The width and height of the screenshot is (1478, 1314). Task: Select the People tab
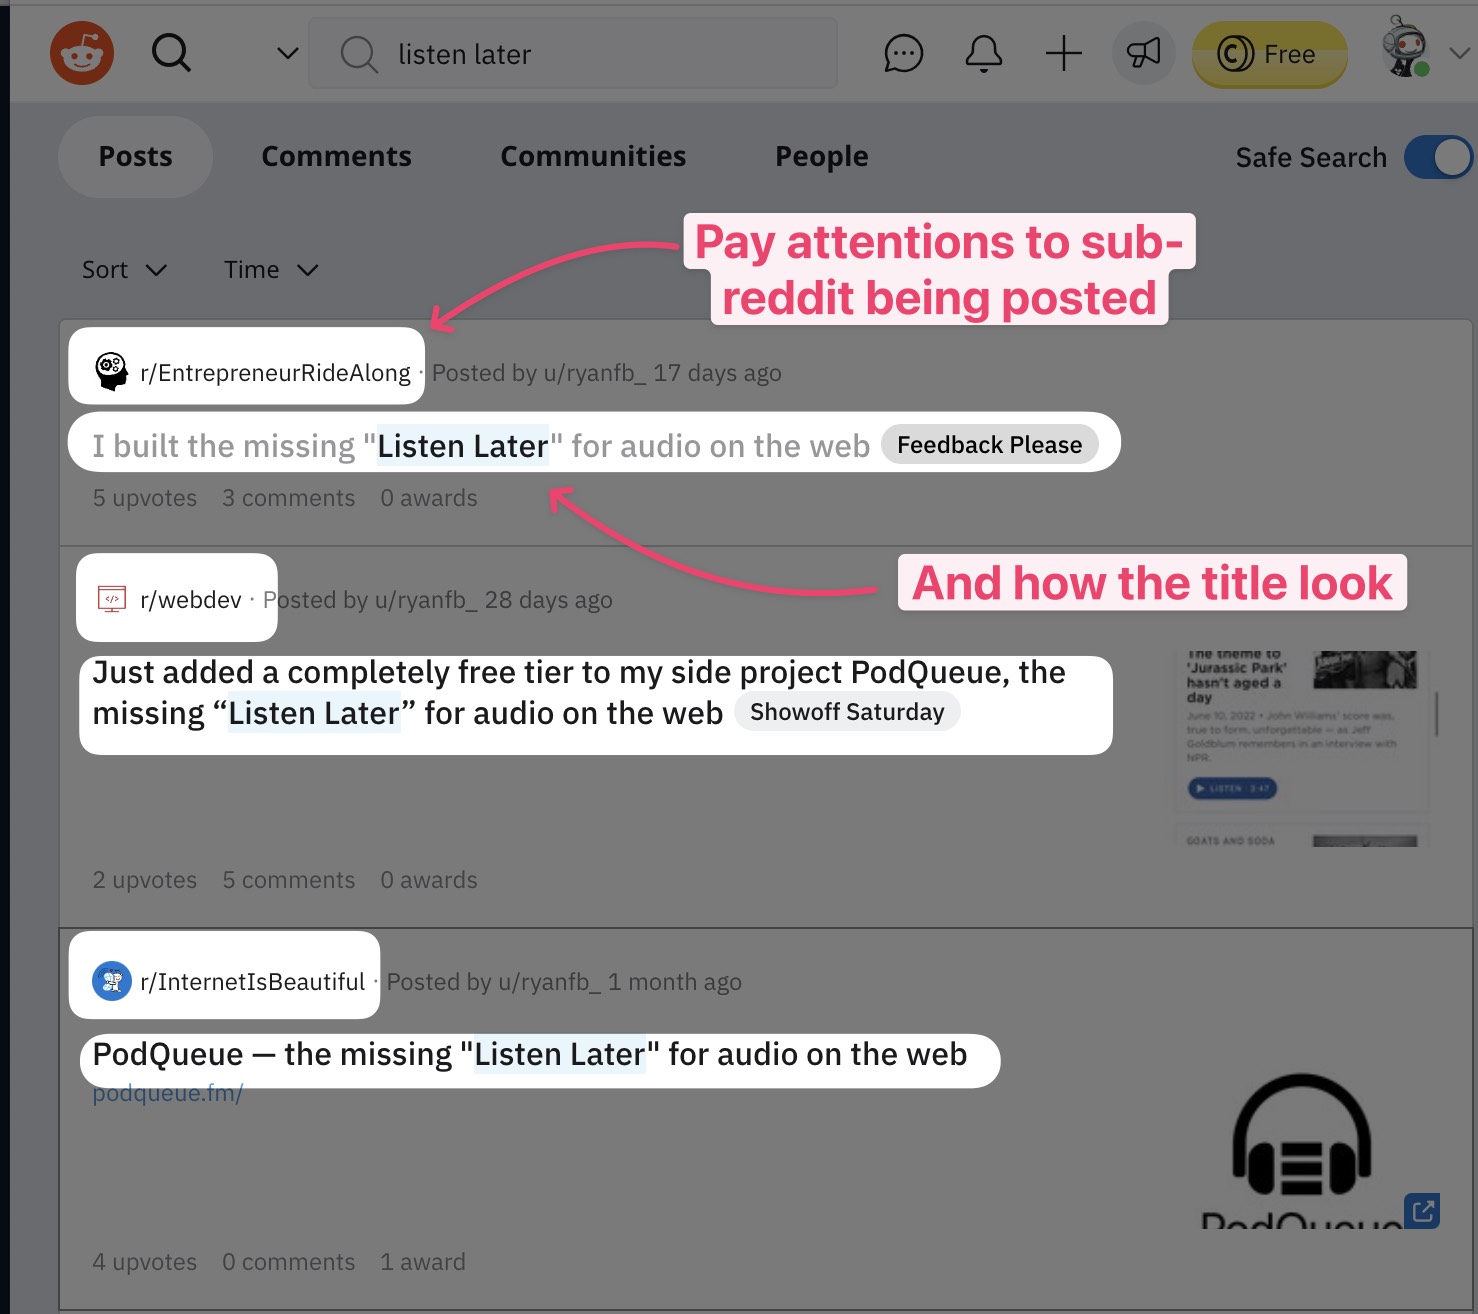tap(821, 157)
